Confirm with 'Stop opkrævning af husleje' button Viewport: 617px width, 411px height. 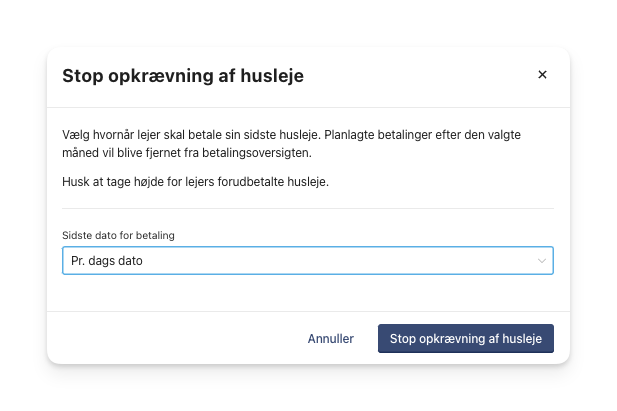click(x=465, y=338)
